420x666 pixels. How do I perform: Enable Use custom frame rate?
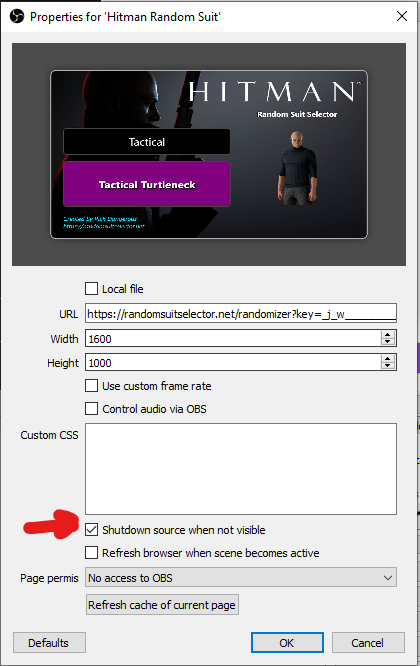pos(91,386)
